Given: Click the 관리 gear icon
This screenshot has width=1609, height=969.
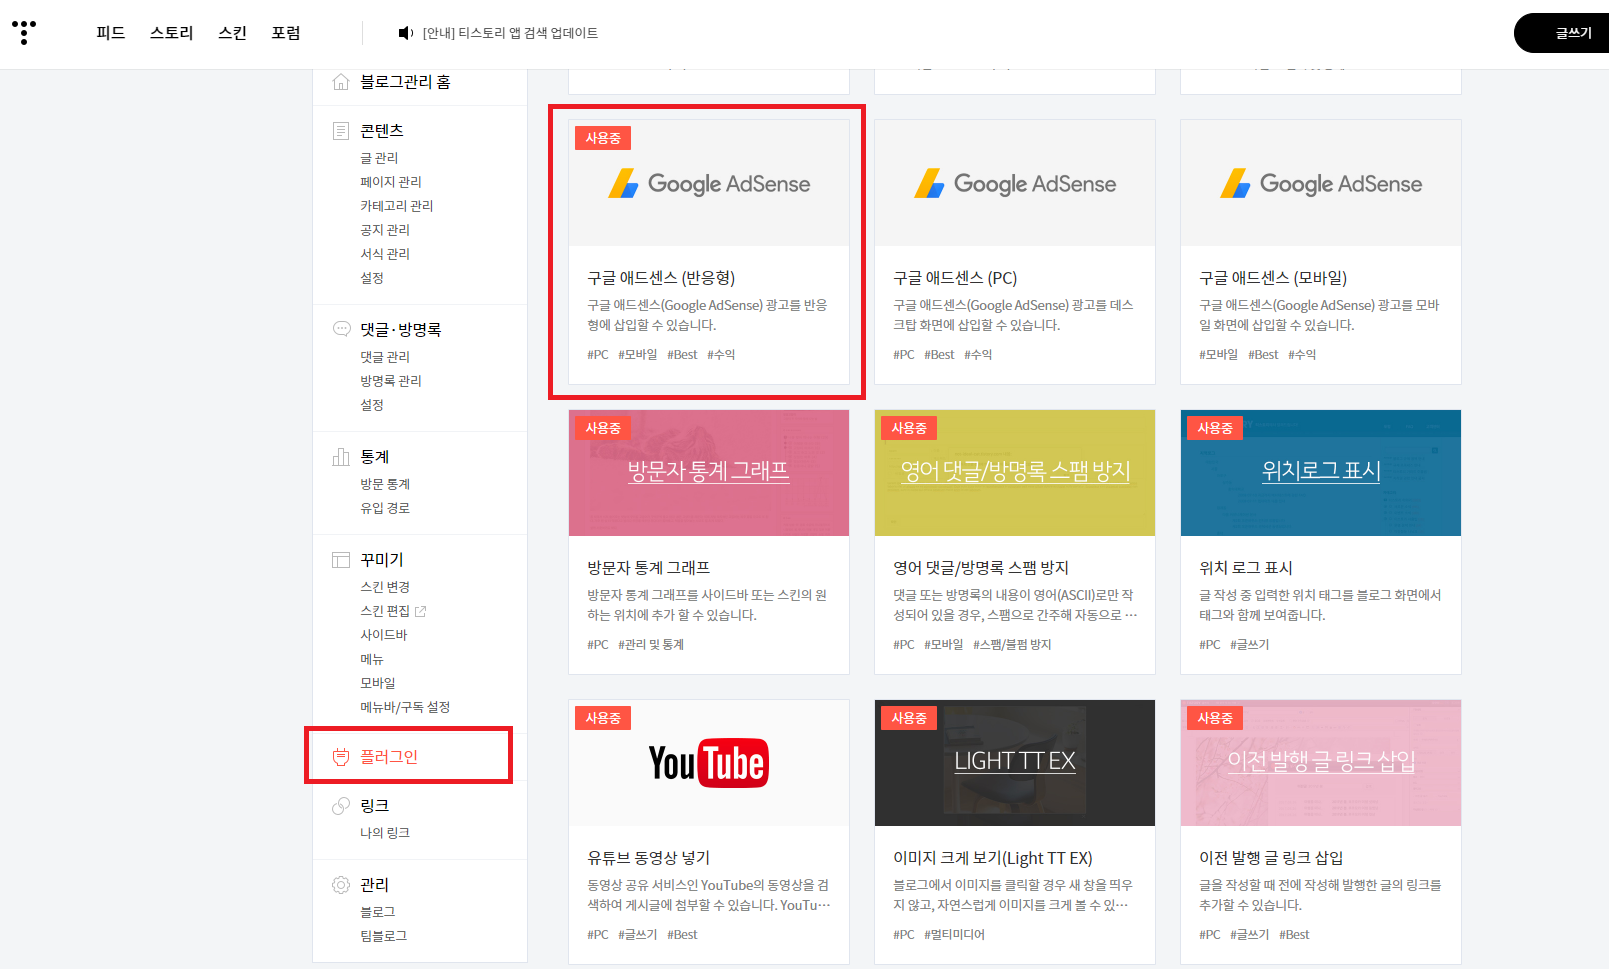Looking at the screenshot, I should tap(341, 885).
